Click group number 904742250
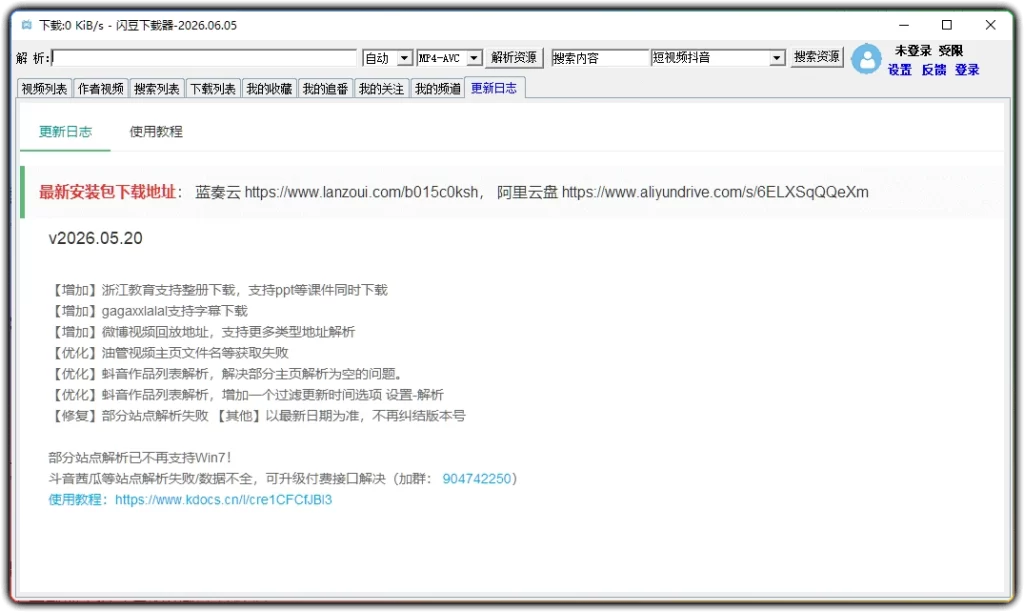This screenshot has width=1024, height=612. click(x=477, y=479)
